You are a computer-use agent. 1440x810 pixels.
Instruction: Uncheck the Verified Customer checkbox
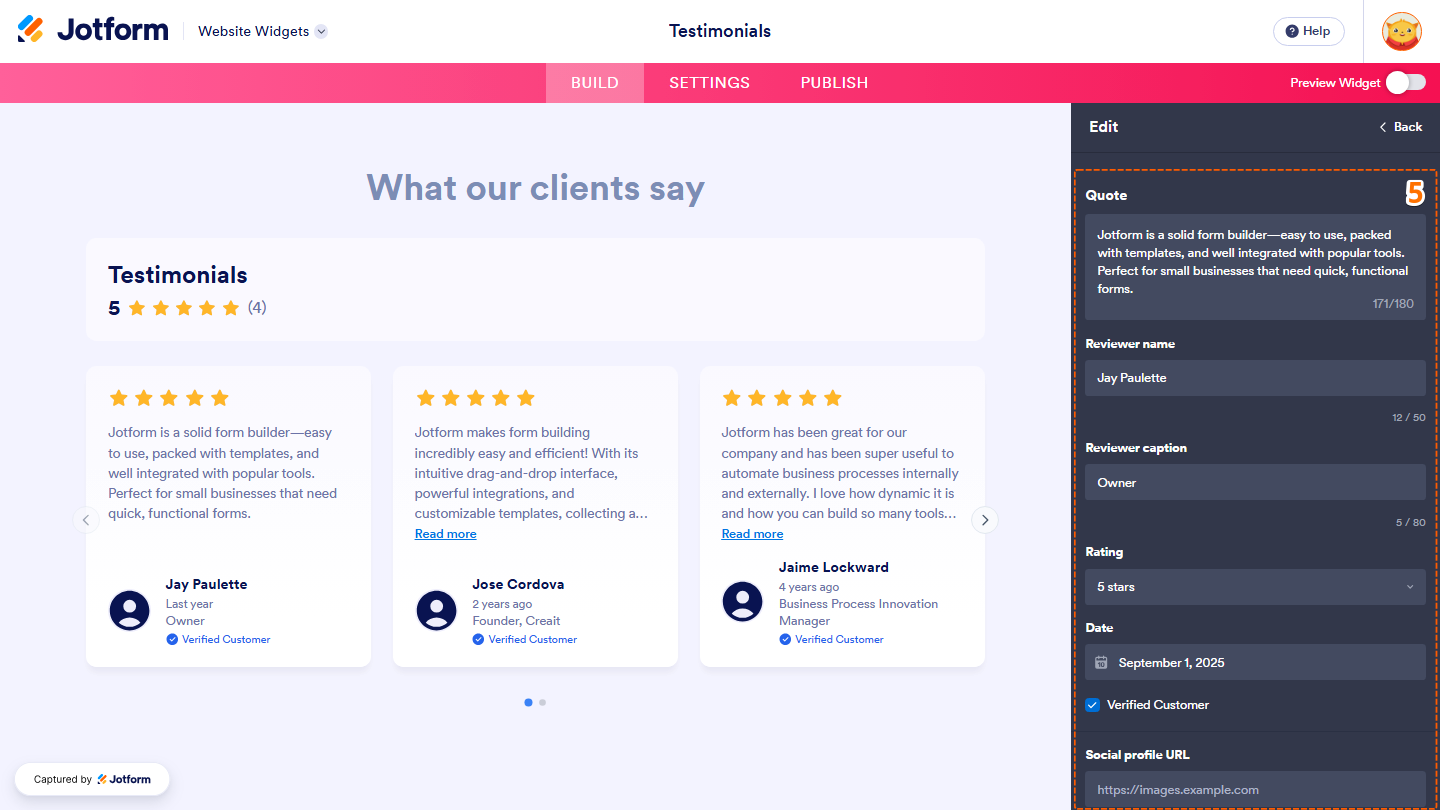coord(1093,705)
